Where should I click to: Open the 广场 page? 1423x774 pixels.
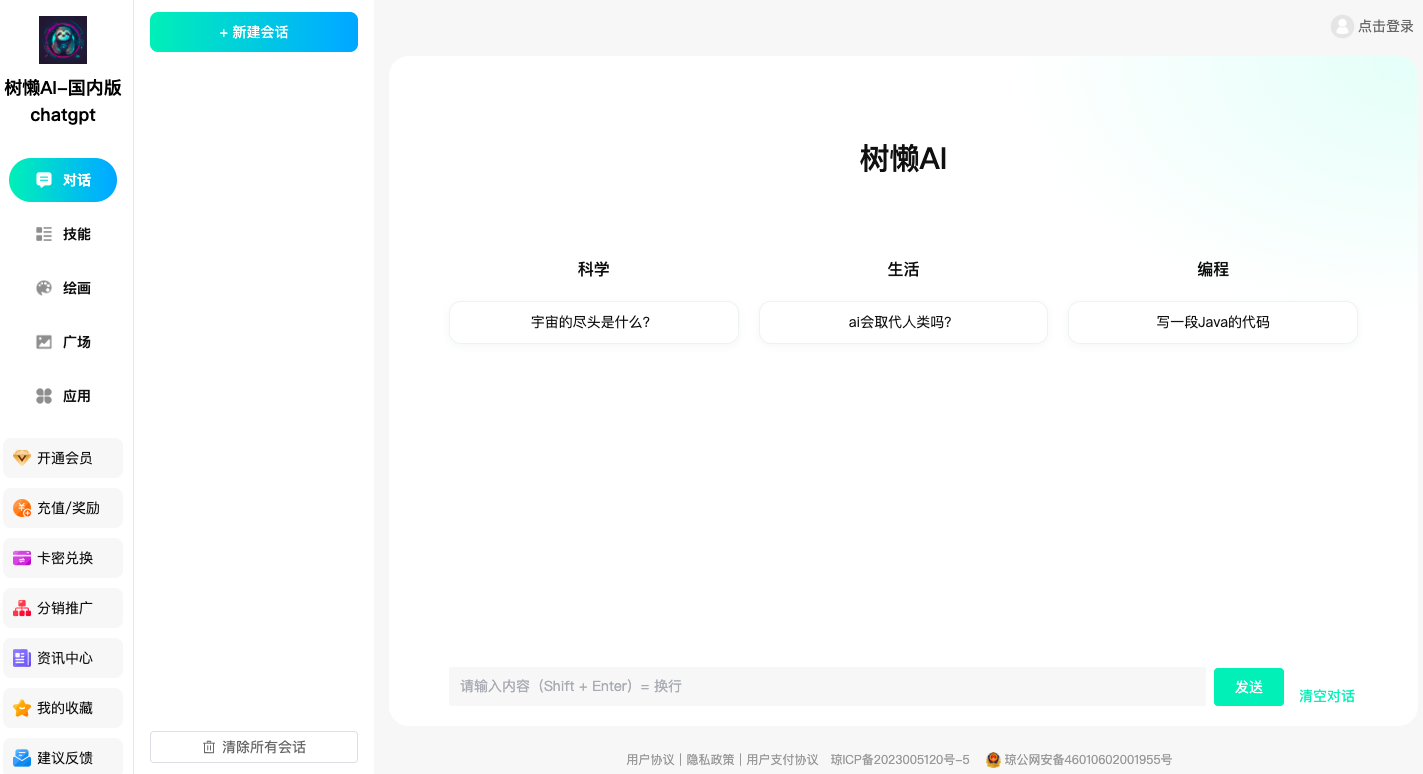63,342
